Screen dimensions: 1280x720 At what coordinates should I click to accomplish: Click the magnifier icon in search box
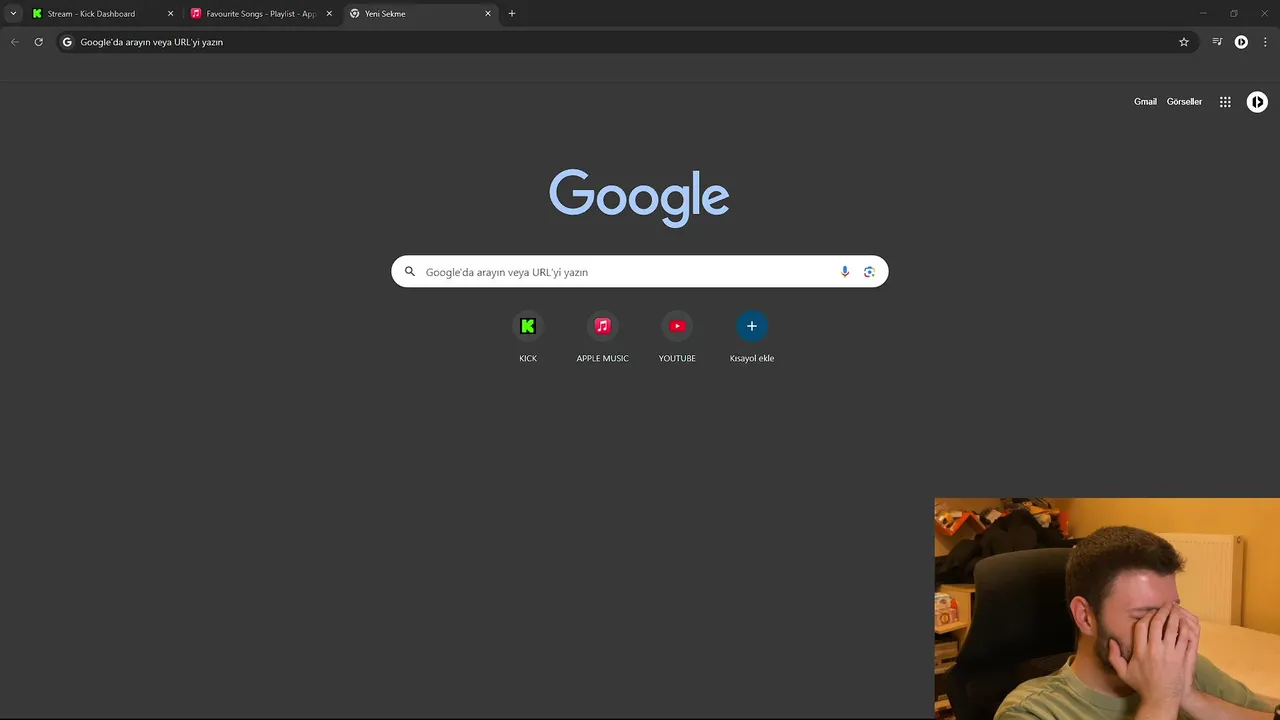pos(409,271)
